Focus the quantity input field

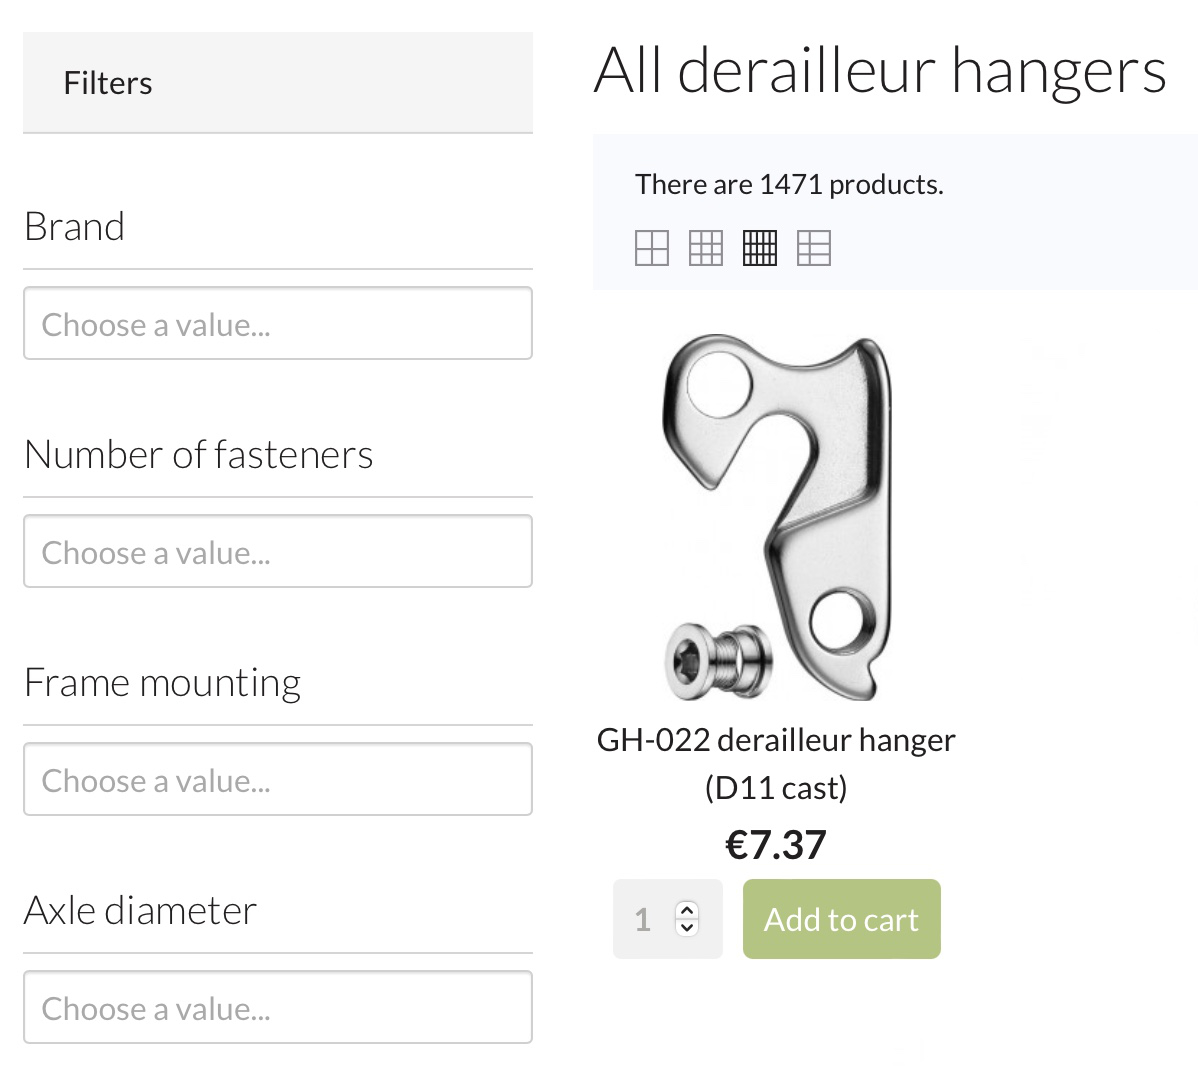pos(645,919)
